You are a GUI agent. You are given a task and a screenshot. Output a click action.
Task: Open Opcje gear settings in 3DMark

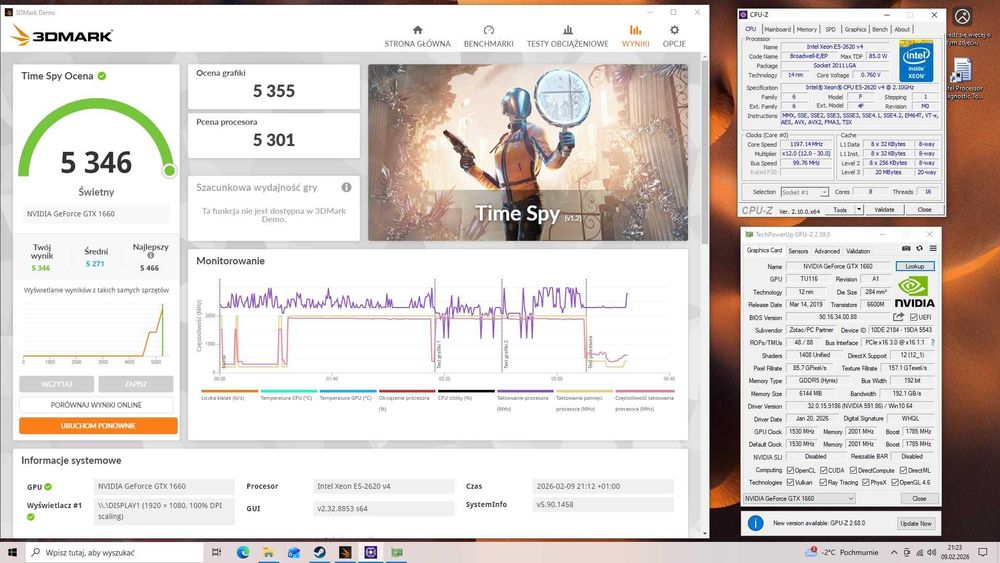click(674, 30)
